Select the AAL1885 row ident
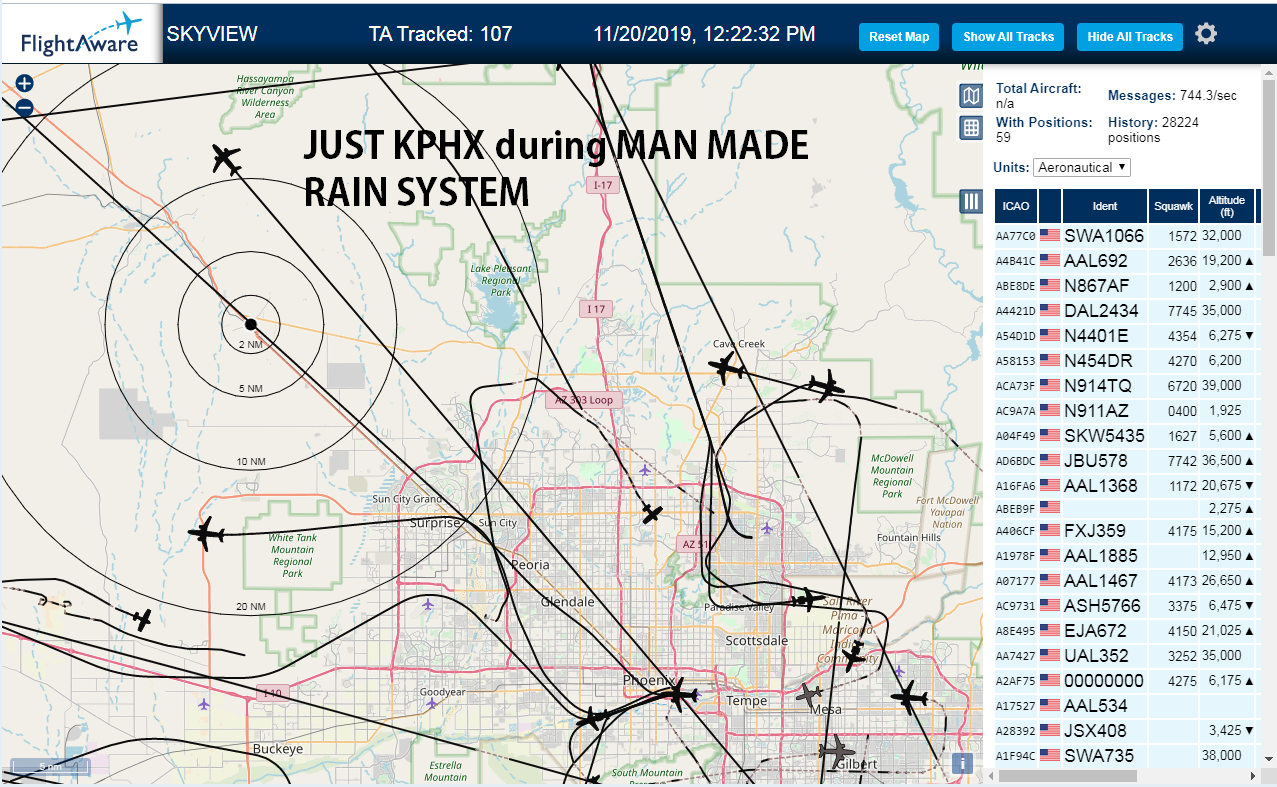The width and height of the screenshot is (1277, 787). point(1101,555)
